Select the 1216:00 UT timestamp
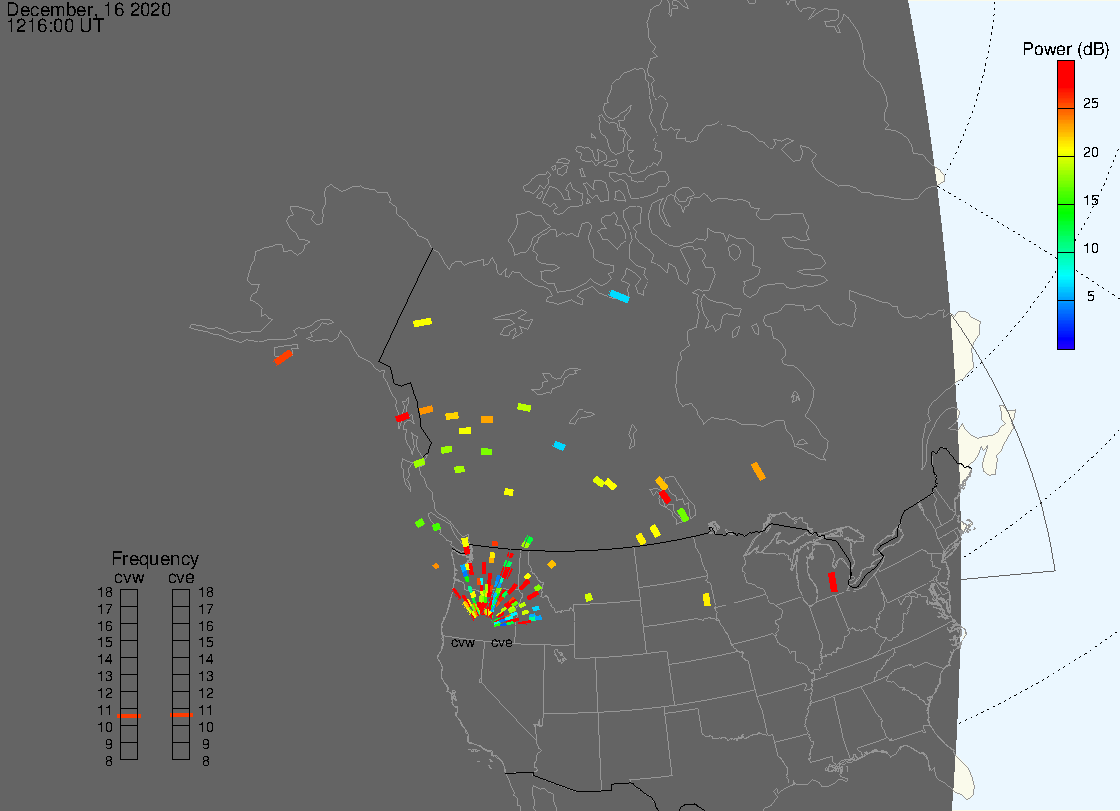Image resolution: width=1120 pixels, height=811 pixels. click(x=55, y=26)
